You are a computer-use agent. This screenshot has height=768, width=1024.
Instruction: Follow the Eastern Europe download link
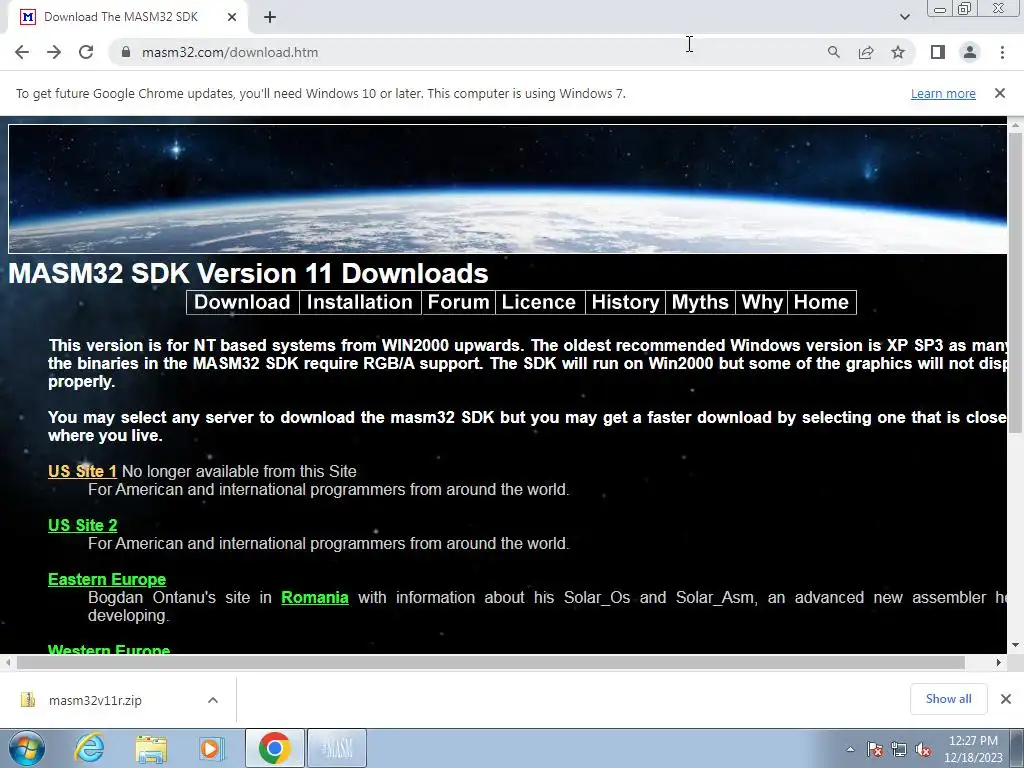coord(107,579)
